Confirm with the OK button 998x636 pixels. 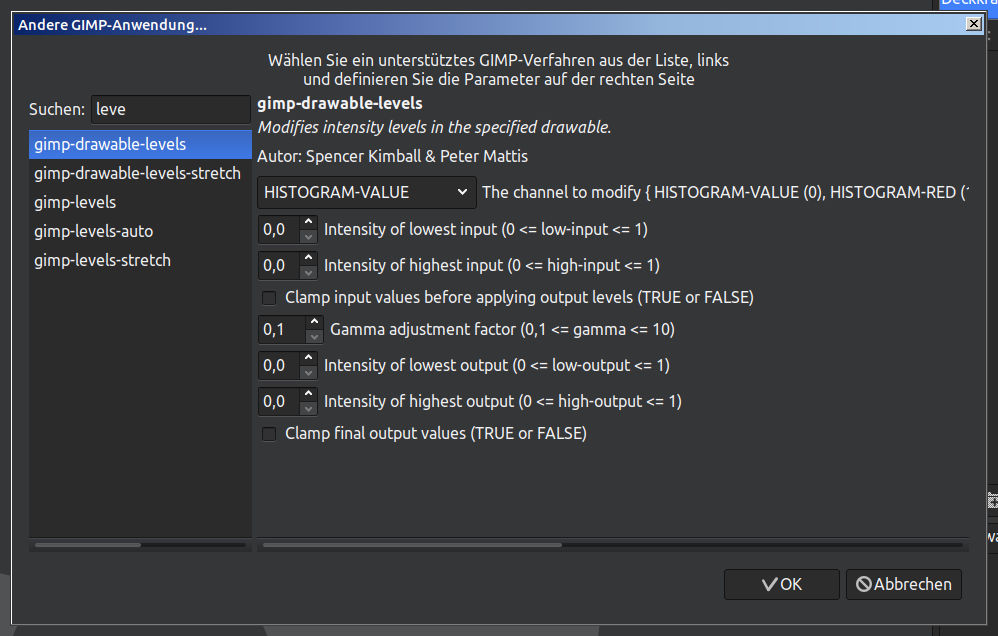(x=782, y=584)
